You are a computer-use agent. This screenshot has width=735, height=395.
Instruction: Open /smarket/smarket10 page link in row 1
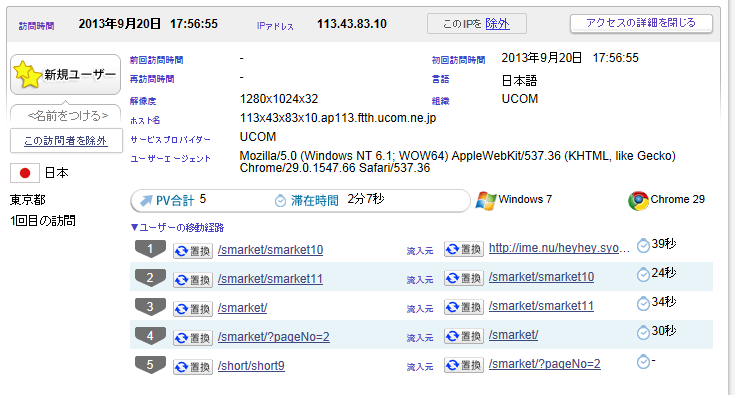pyautogui.click(x=270, y=250)
